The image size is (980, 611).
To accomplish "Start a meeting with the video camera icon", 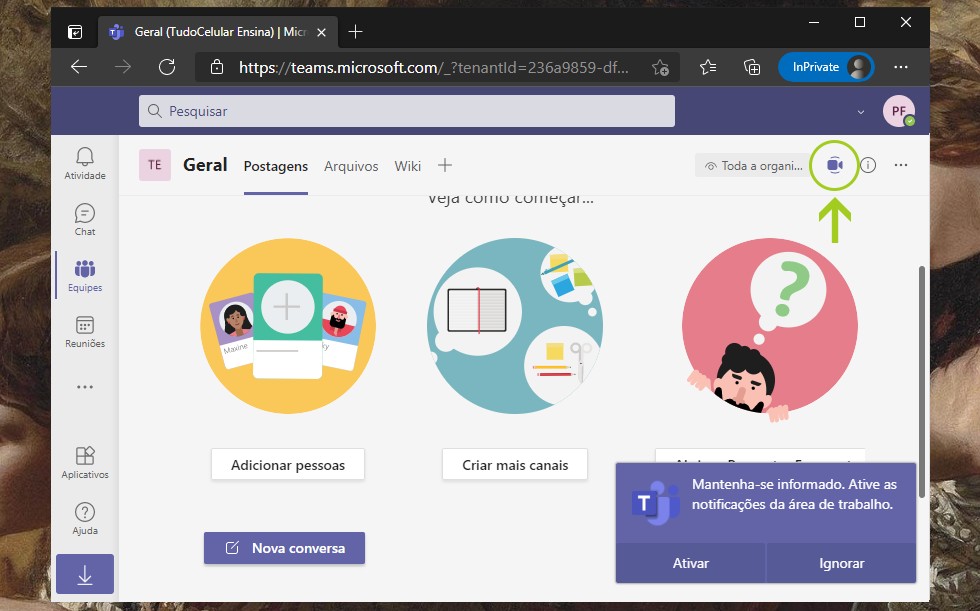I will pyautogui.click(x=835, y=165).
